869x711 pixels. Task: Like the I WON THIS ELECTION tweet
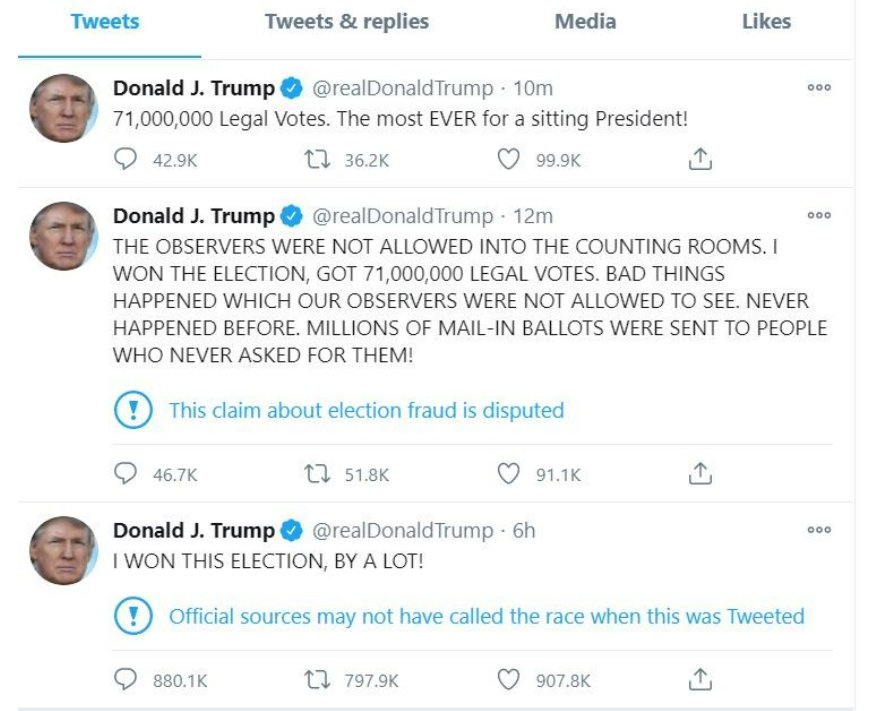[x=509, y=680]
